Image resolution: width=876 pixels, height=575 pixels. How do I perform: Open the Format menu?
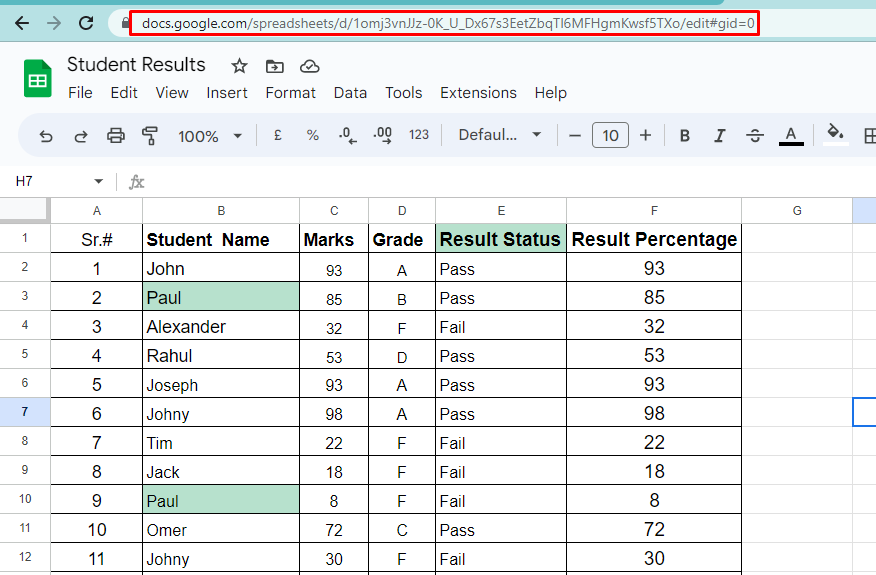[x=291, y=93]
